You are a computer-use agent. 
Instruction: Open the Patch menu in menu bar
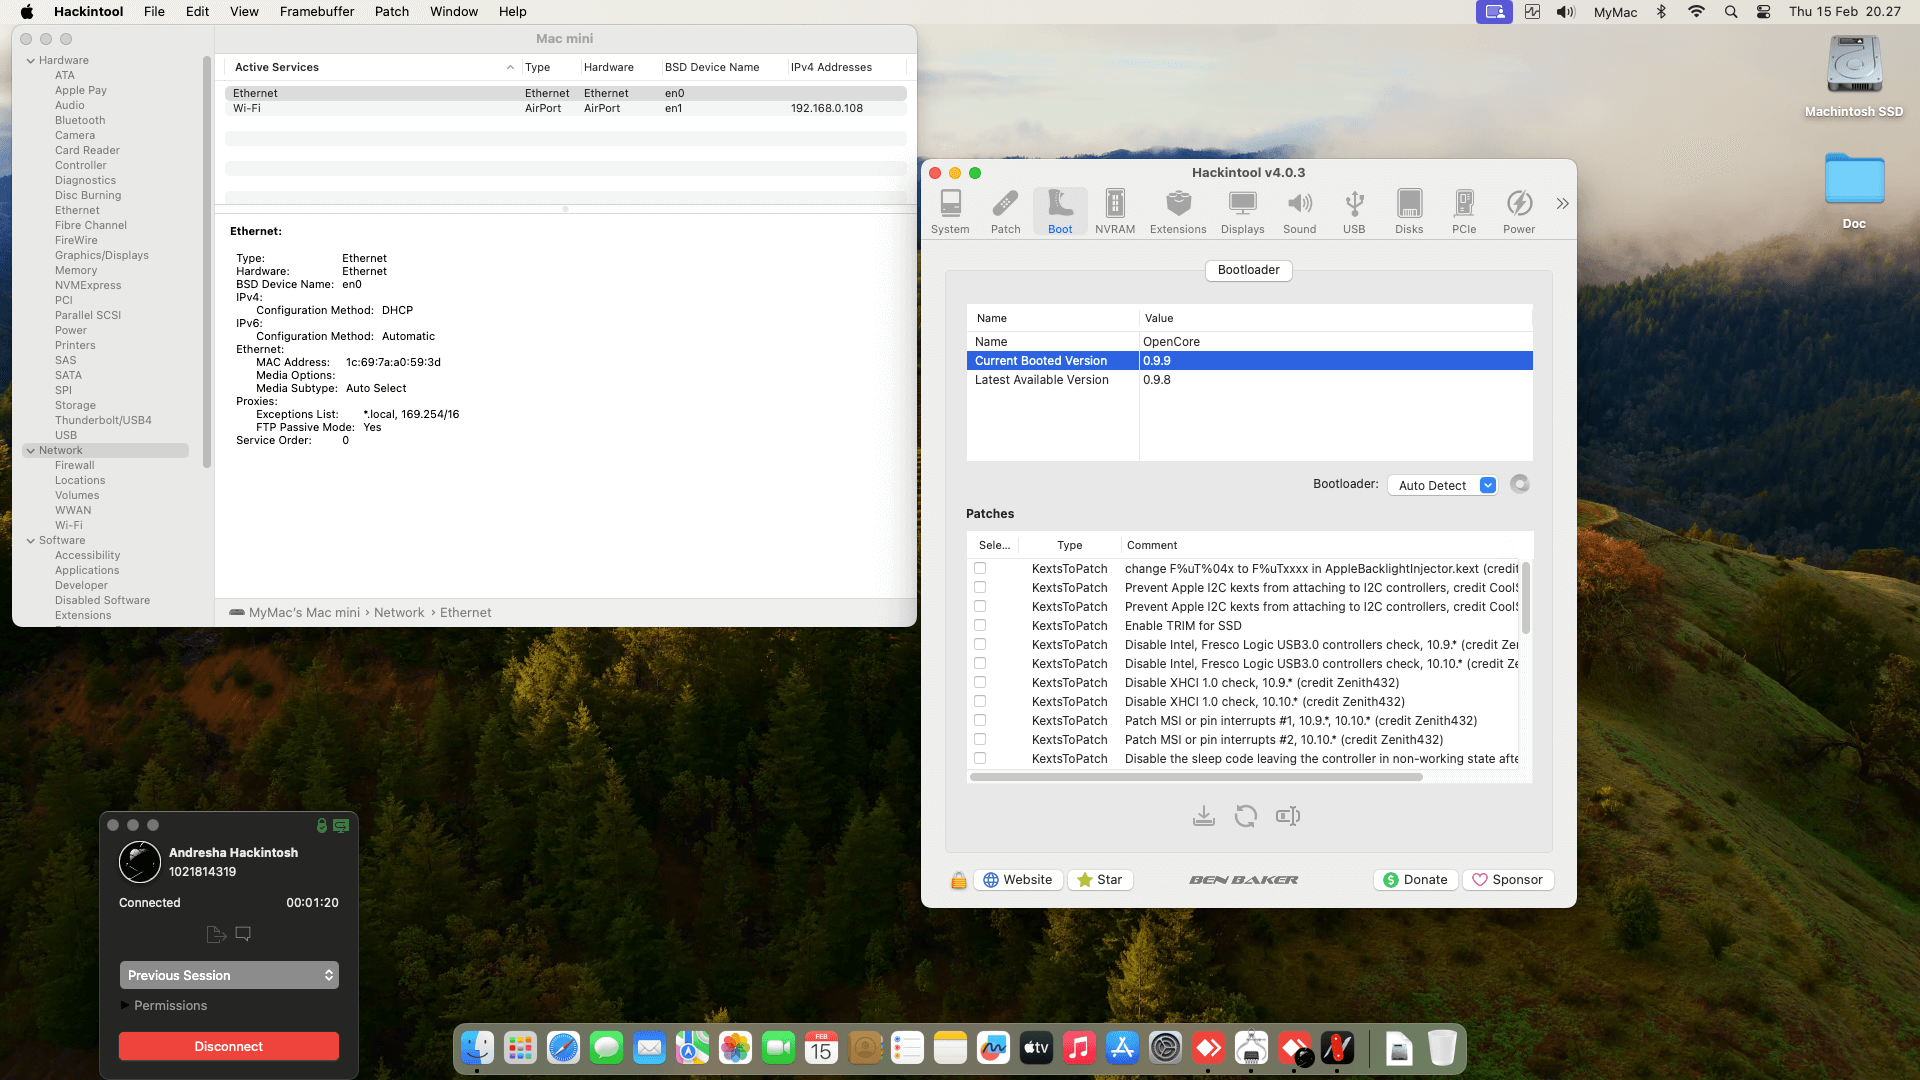point(392,12)
